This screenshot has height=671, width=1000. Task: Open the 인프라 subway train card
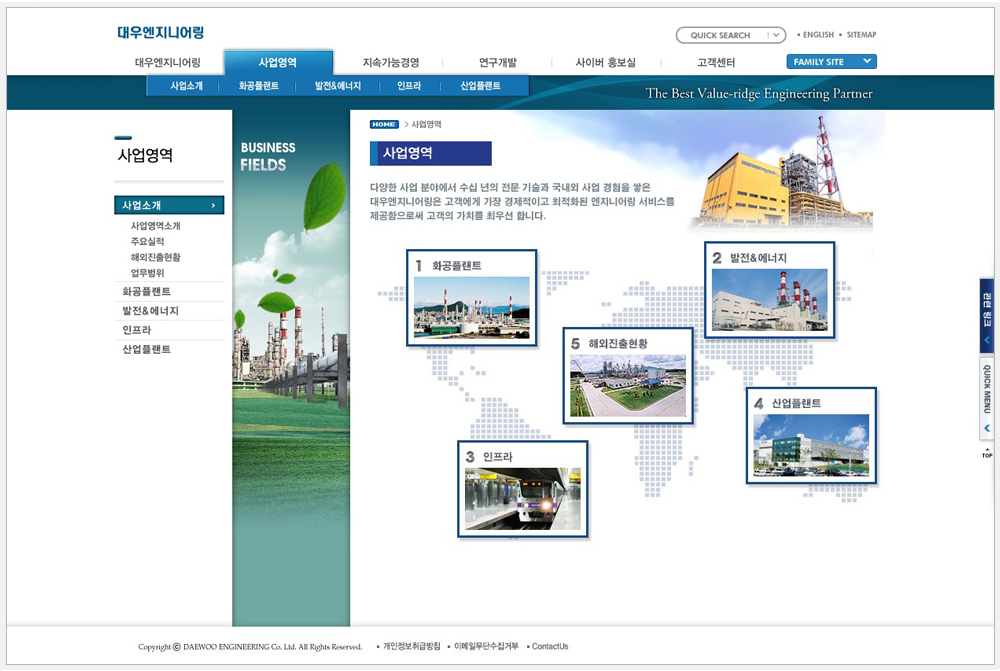tap(520, 489)
